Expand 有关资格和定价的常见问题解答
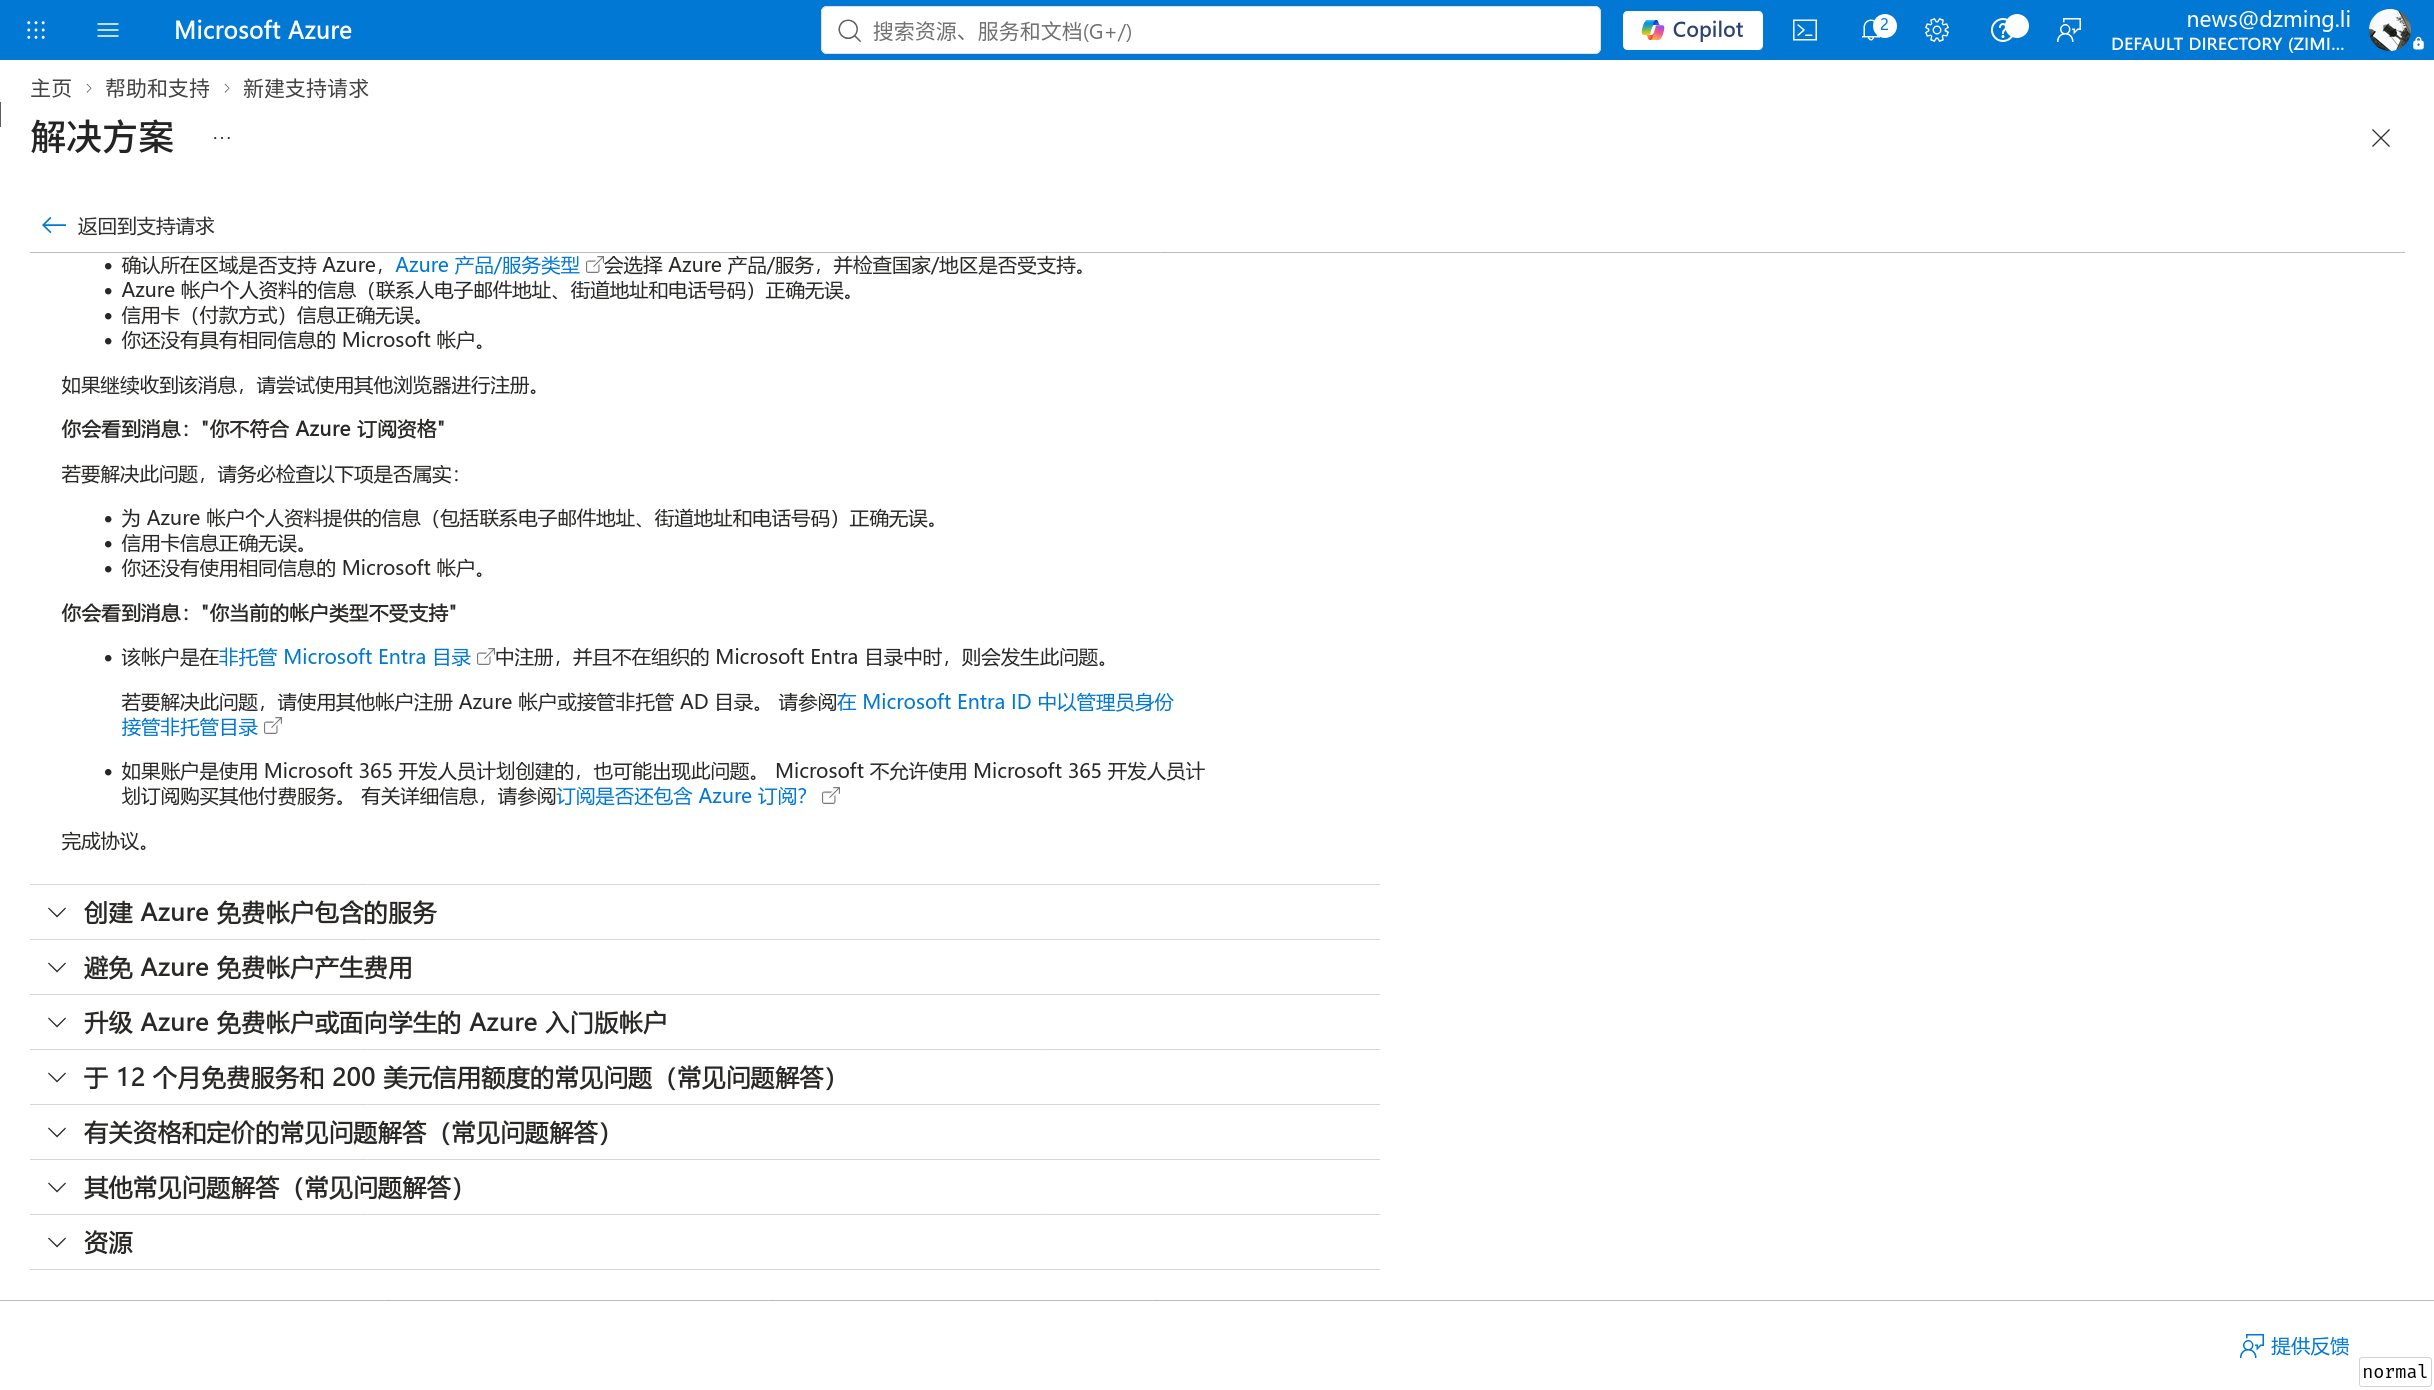This screenshot has height=1390, width=2434. pyautogui.click(x=705, y=1132)
